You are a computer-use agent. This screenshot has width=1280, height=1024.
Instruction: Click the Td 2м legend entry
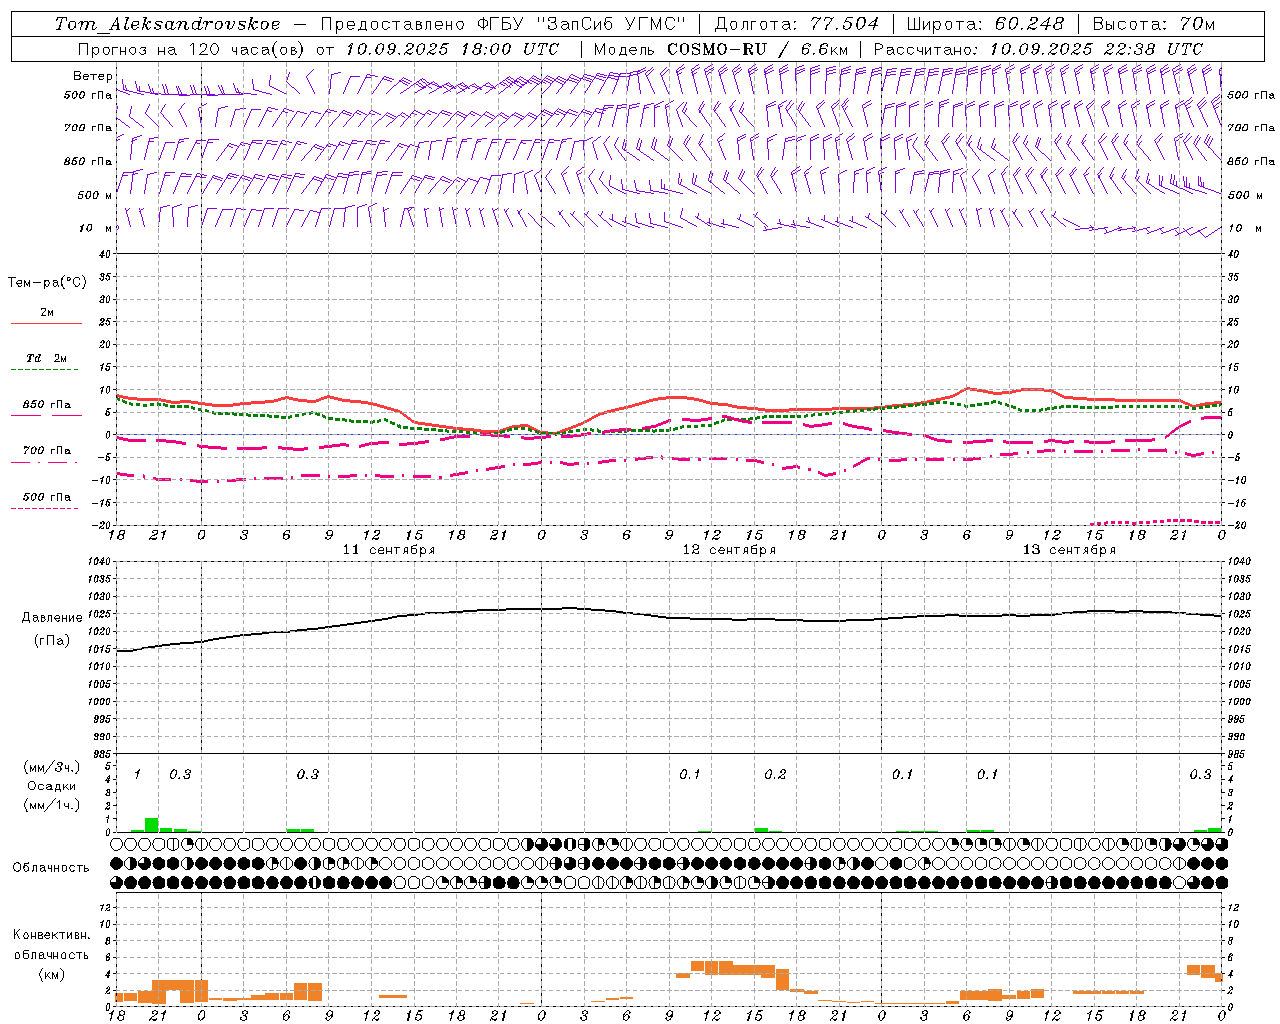(x=47, y=358)
